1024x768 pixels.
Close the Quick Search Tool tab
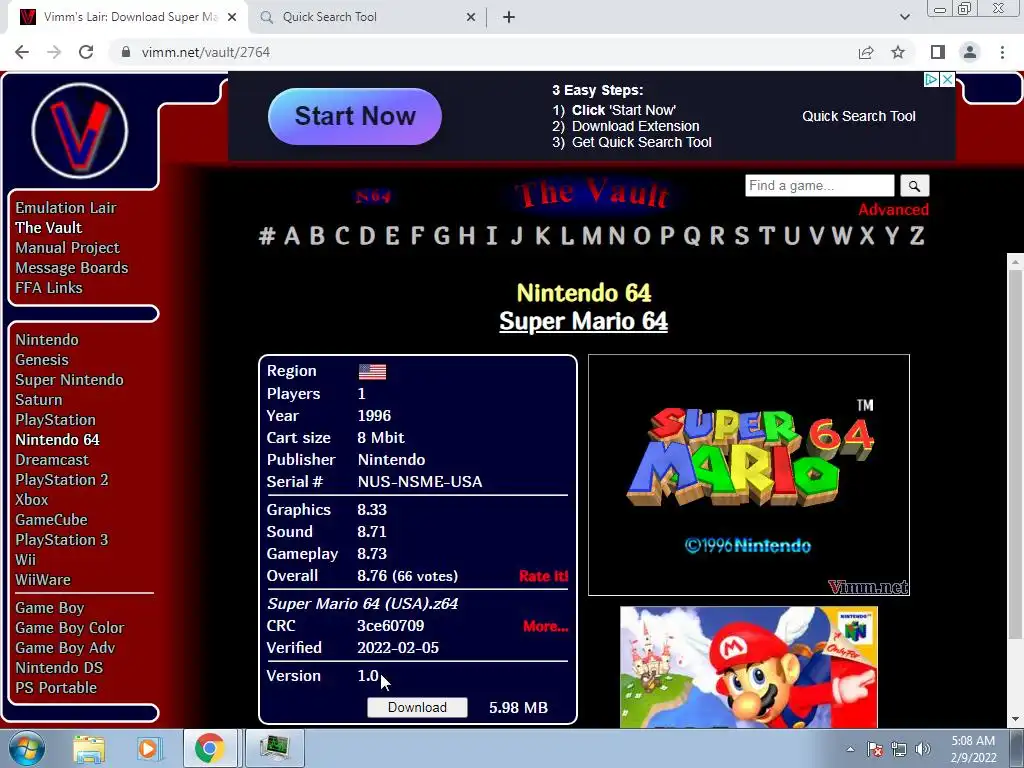471,17
